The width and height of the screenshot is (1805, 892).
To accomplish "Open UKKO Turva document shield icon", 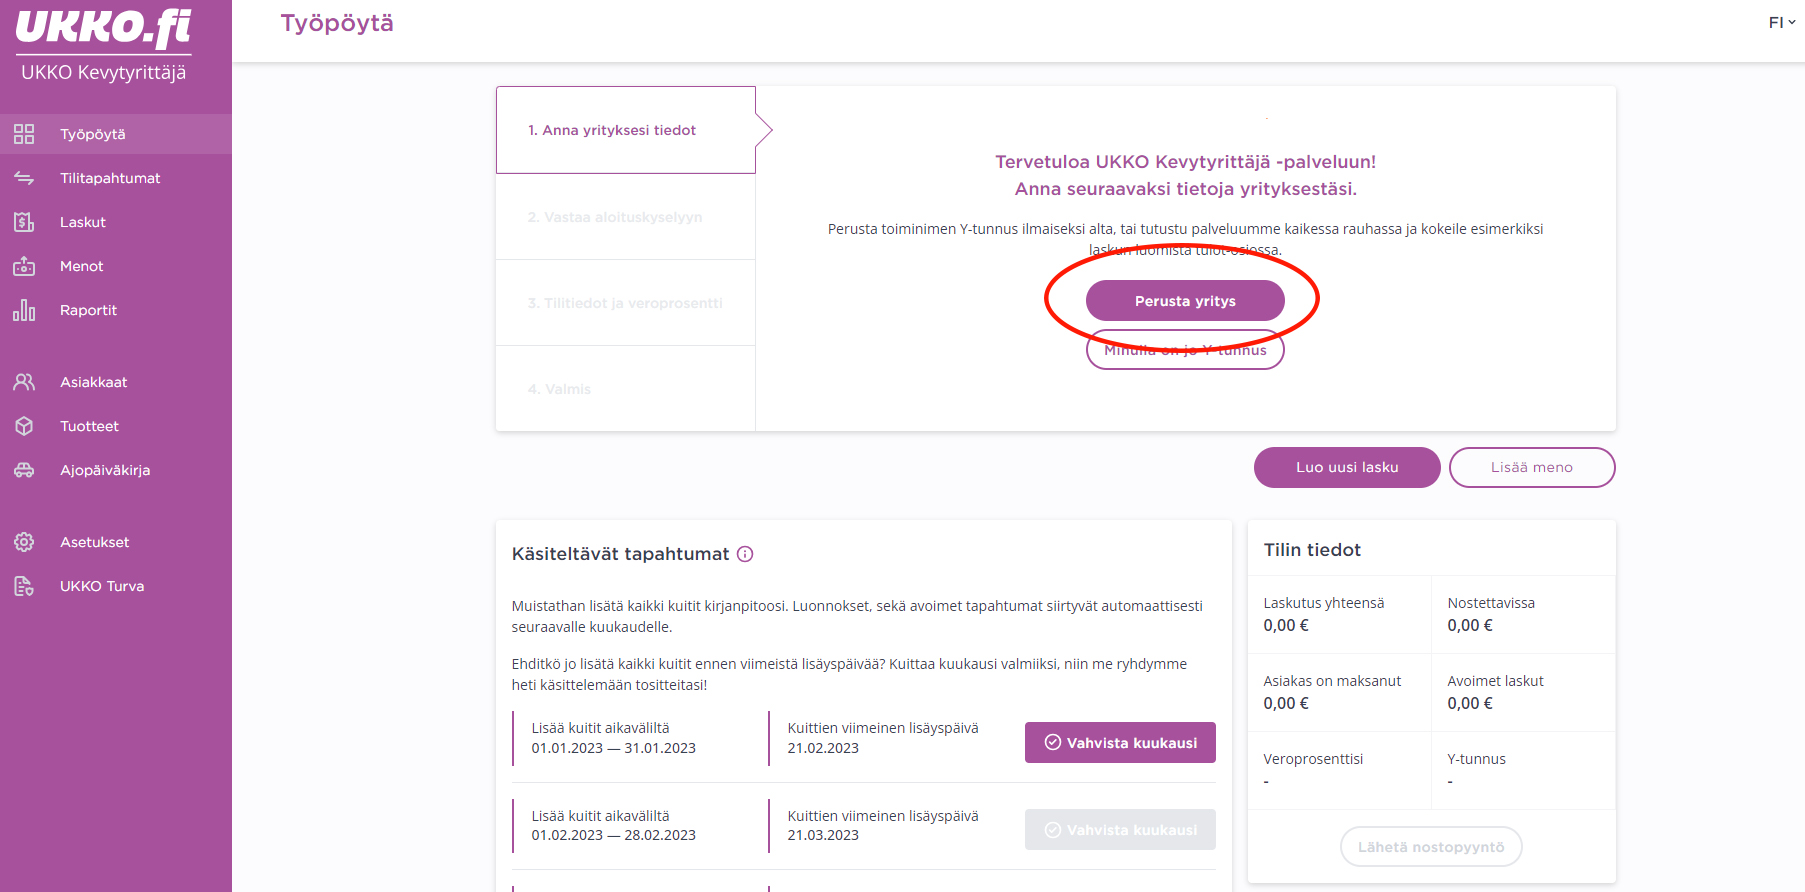I will [24, 586].
